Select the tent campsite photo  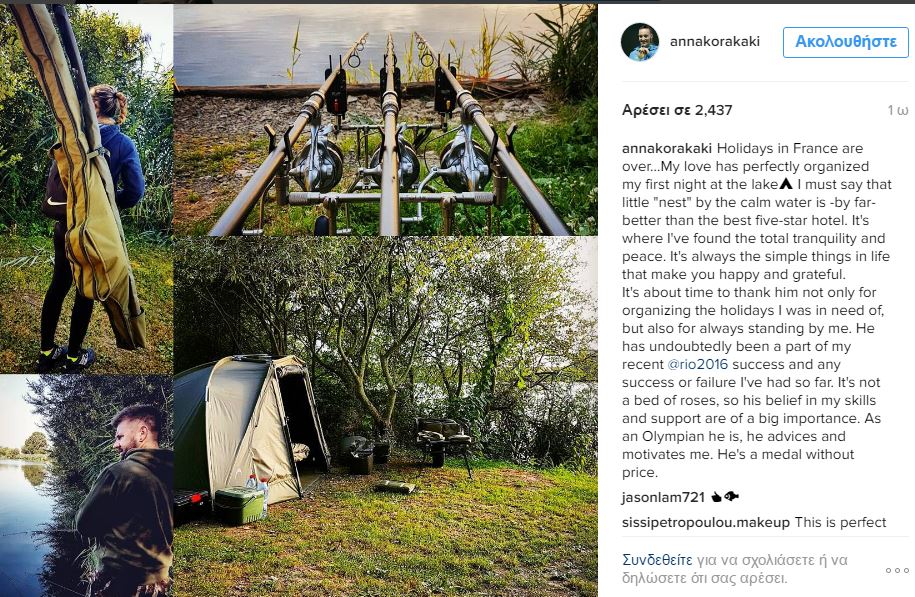(x=385, y=417)
